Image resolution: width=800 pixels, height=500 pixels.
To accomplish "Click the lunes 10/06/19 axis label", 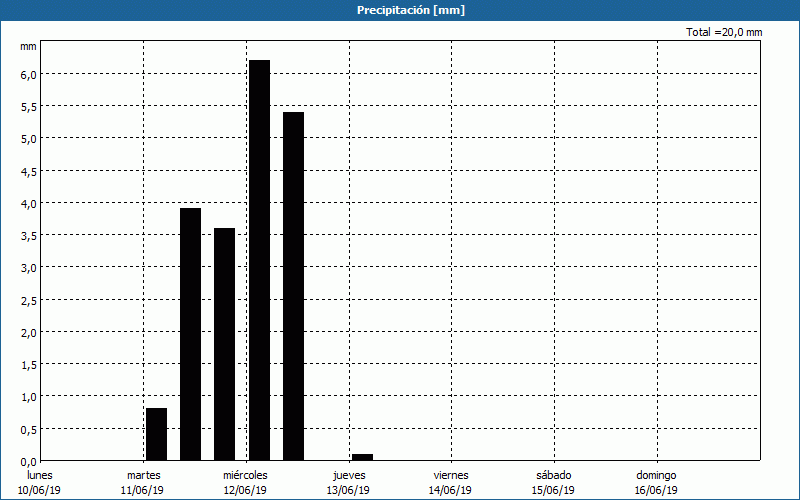I will click(x=39, y=483).
